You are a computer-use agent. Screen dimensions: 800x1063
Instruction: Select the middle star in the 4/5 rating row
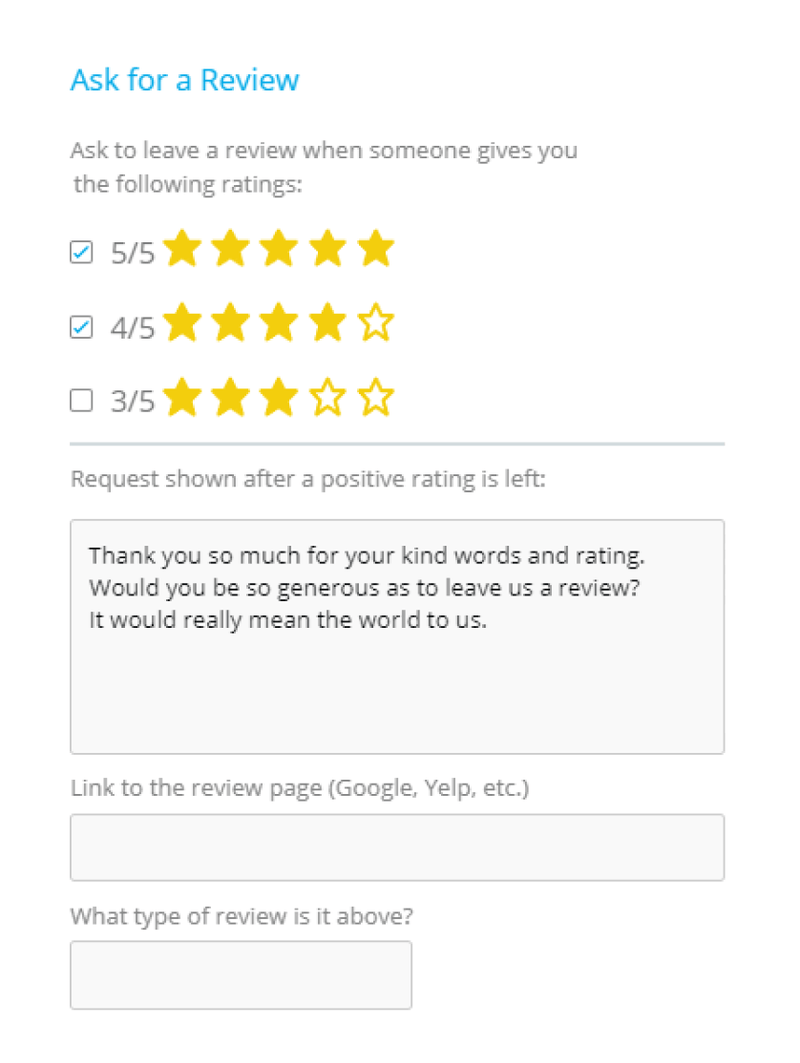point(279,323)
